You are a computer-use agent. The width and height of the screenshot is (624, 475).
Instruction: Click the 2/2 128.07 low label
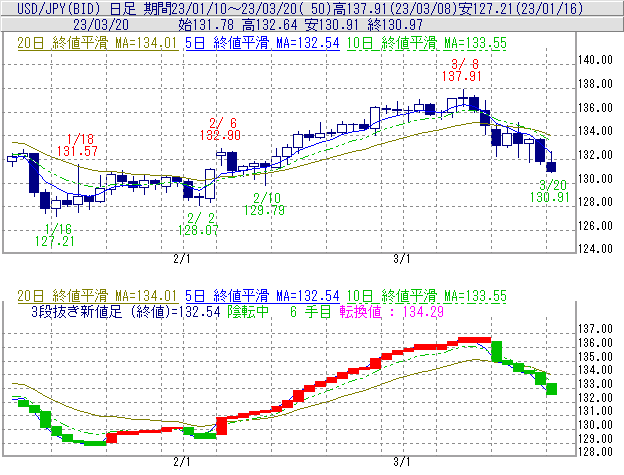coord(198,224)
